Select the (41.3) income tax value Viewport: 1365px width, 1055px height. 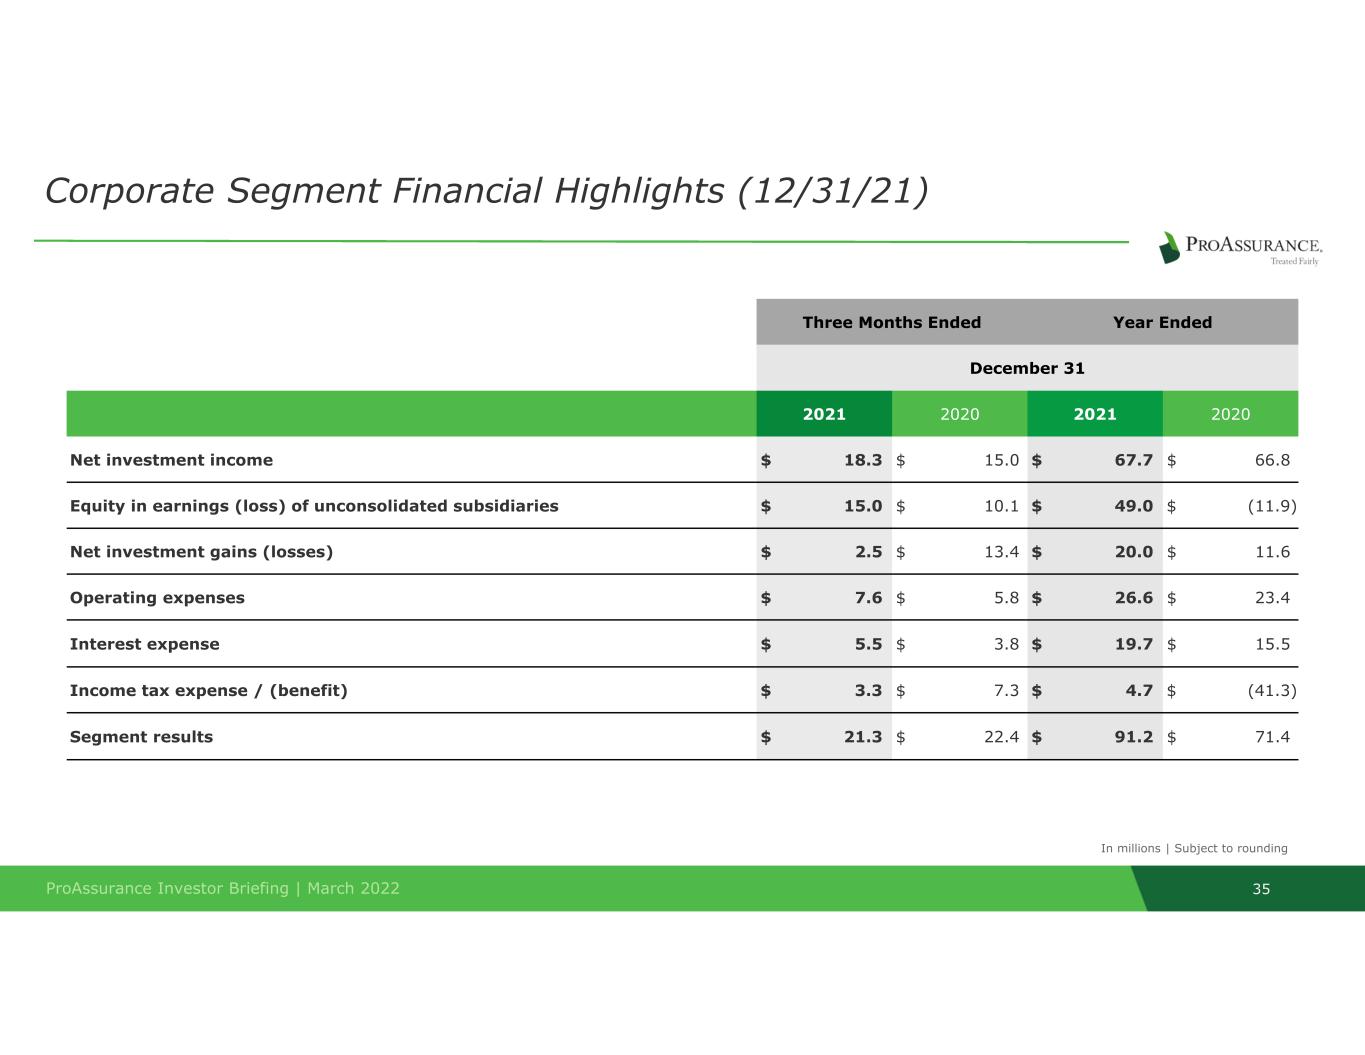1271,691
